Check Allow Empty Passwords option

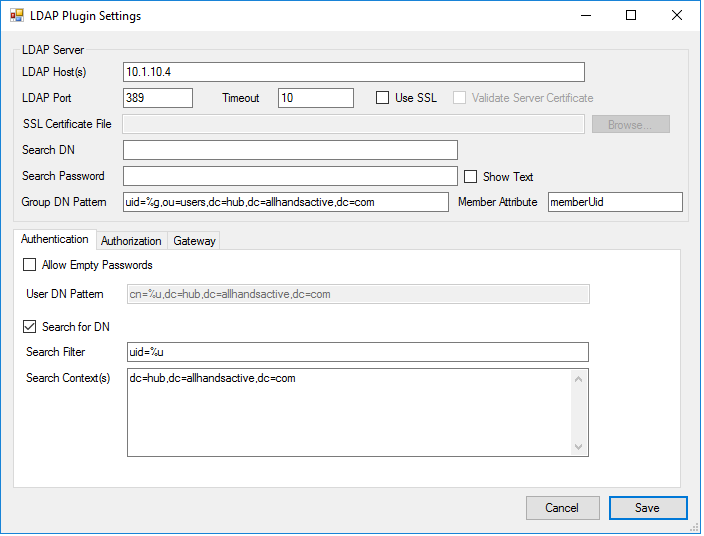coord(29,265)
